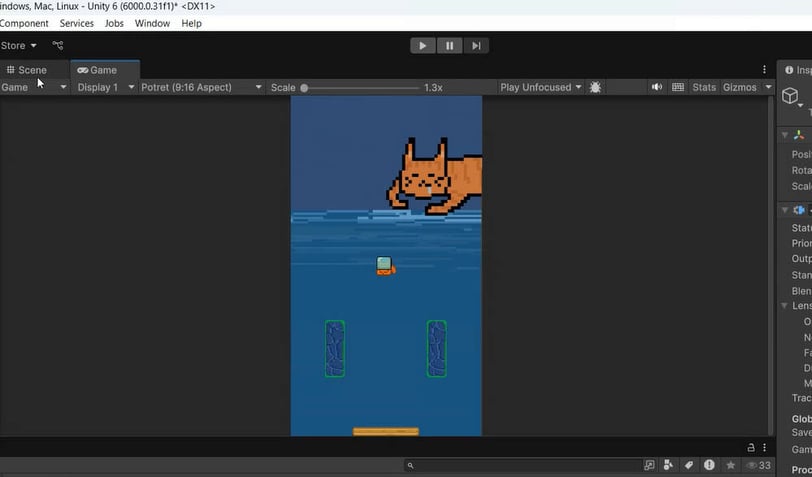This screenshot has height=477, width=812.
Task: Open the Play Unfocused dropdown
Action: [x=541, y=87]
